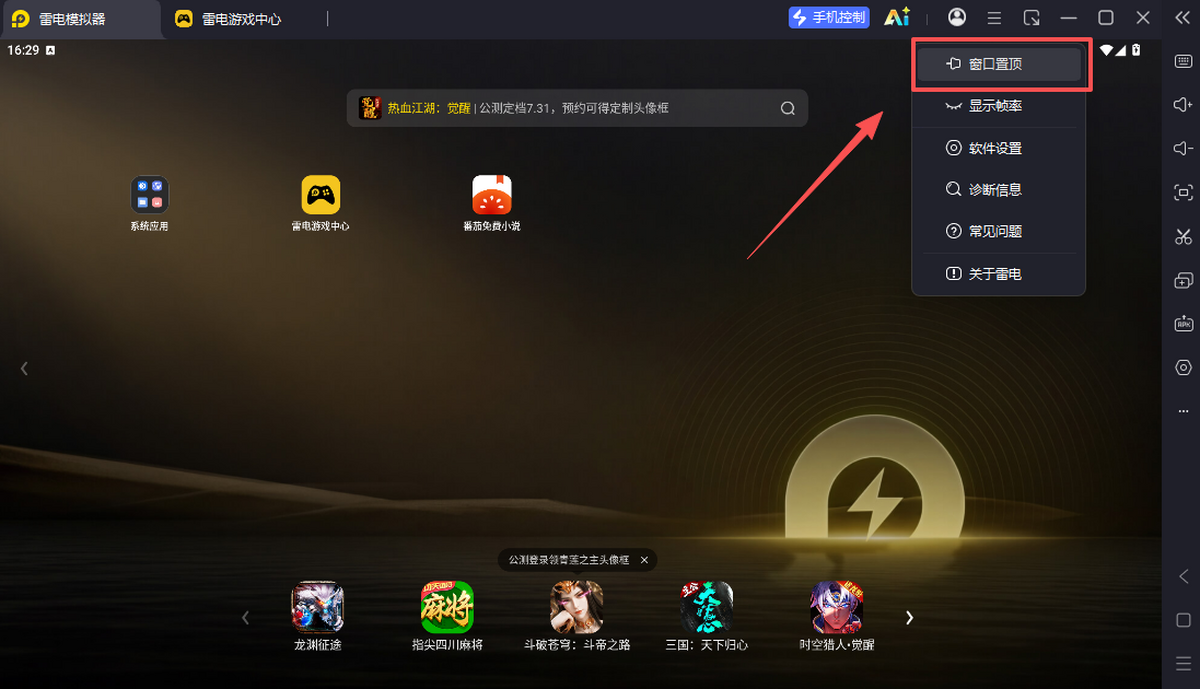Open keyboard mapping icon in sidebar
This screenshot has height=689, width=1200.
(1183, 62)
